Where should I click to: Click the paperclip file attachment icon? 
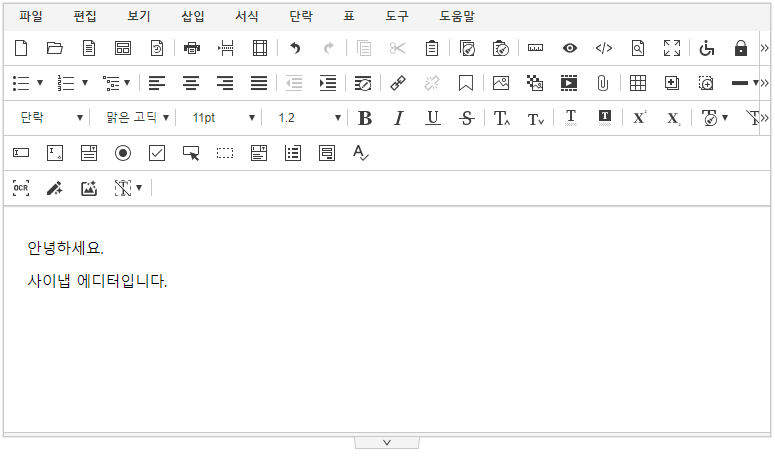click(602, 83)
